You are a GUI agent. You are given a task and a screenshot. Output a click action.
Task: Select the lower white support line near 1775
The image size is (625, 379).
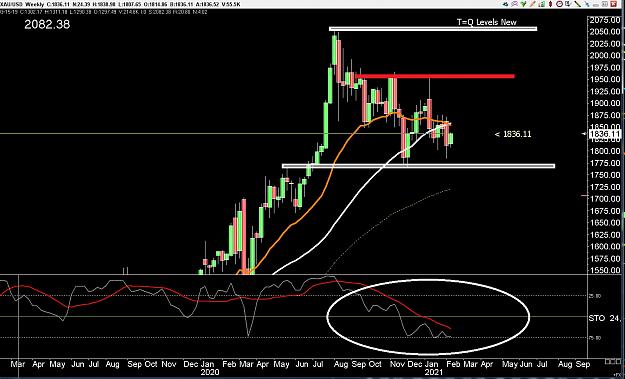point(418,166)
